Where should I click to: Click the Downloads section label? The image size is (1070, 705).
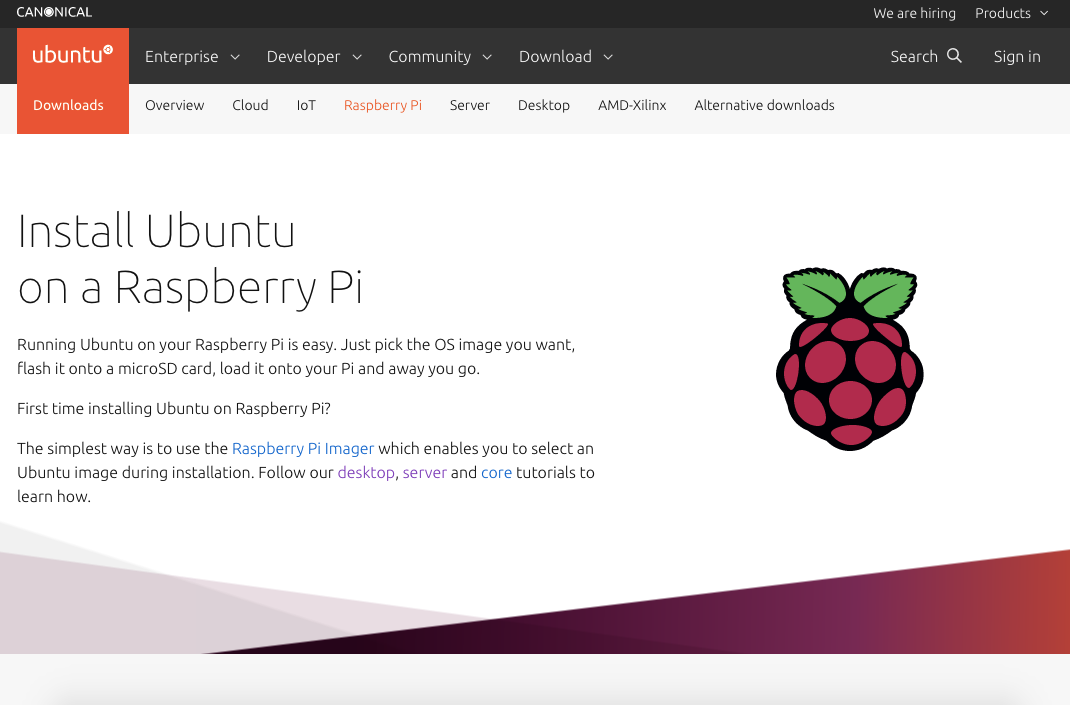[x=68, y=105]
